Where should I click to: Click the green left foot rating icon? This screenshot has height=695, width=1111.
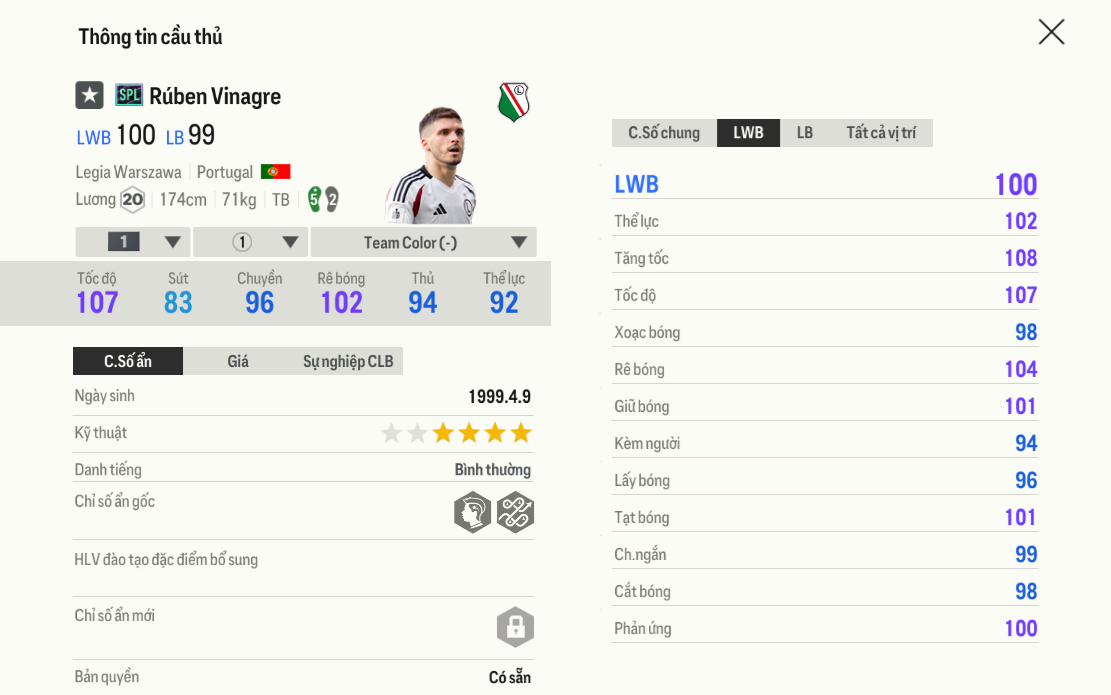point(314,199)
